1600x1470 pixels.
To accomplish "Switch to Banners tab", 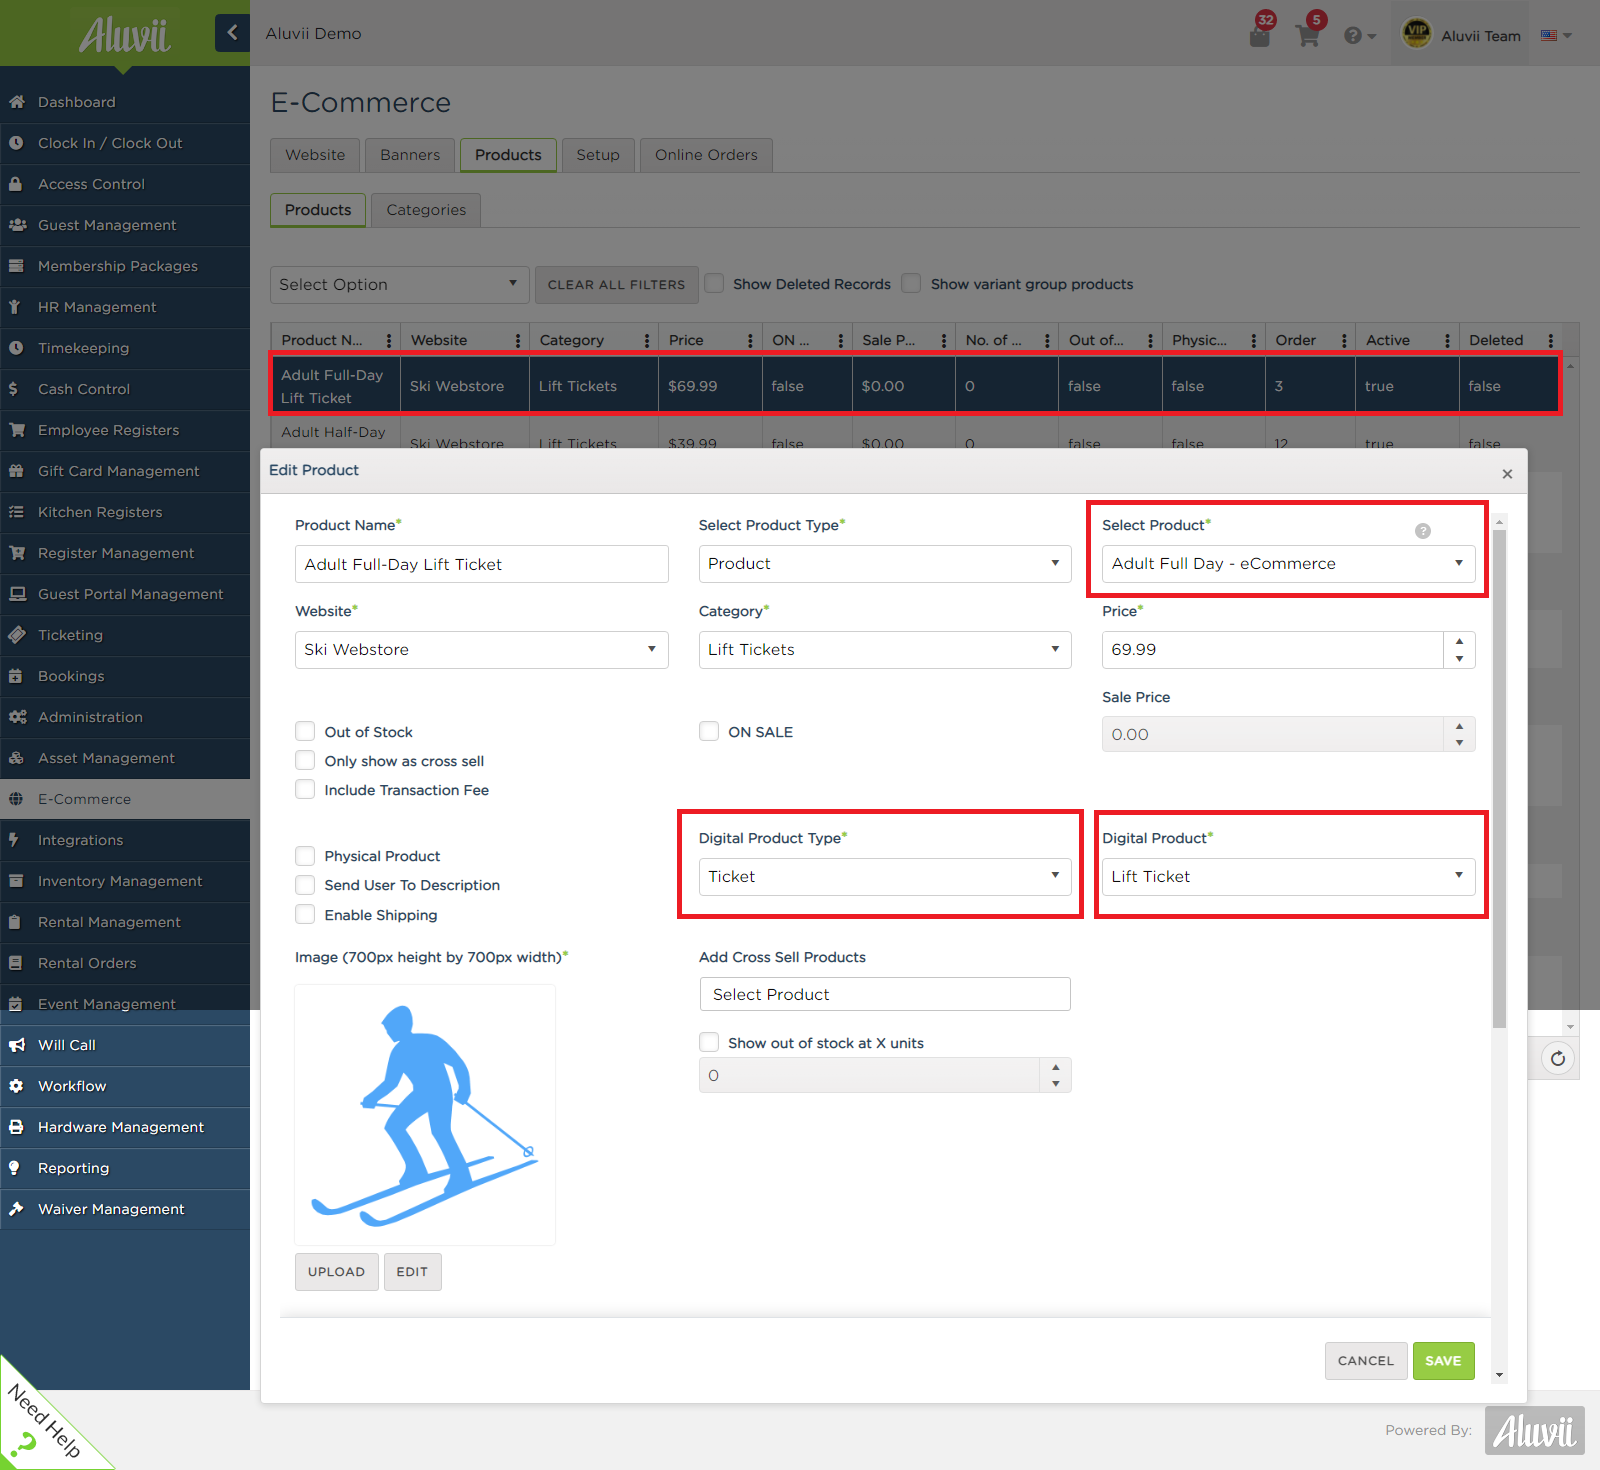I will 410,155.
